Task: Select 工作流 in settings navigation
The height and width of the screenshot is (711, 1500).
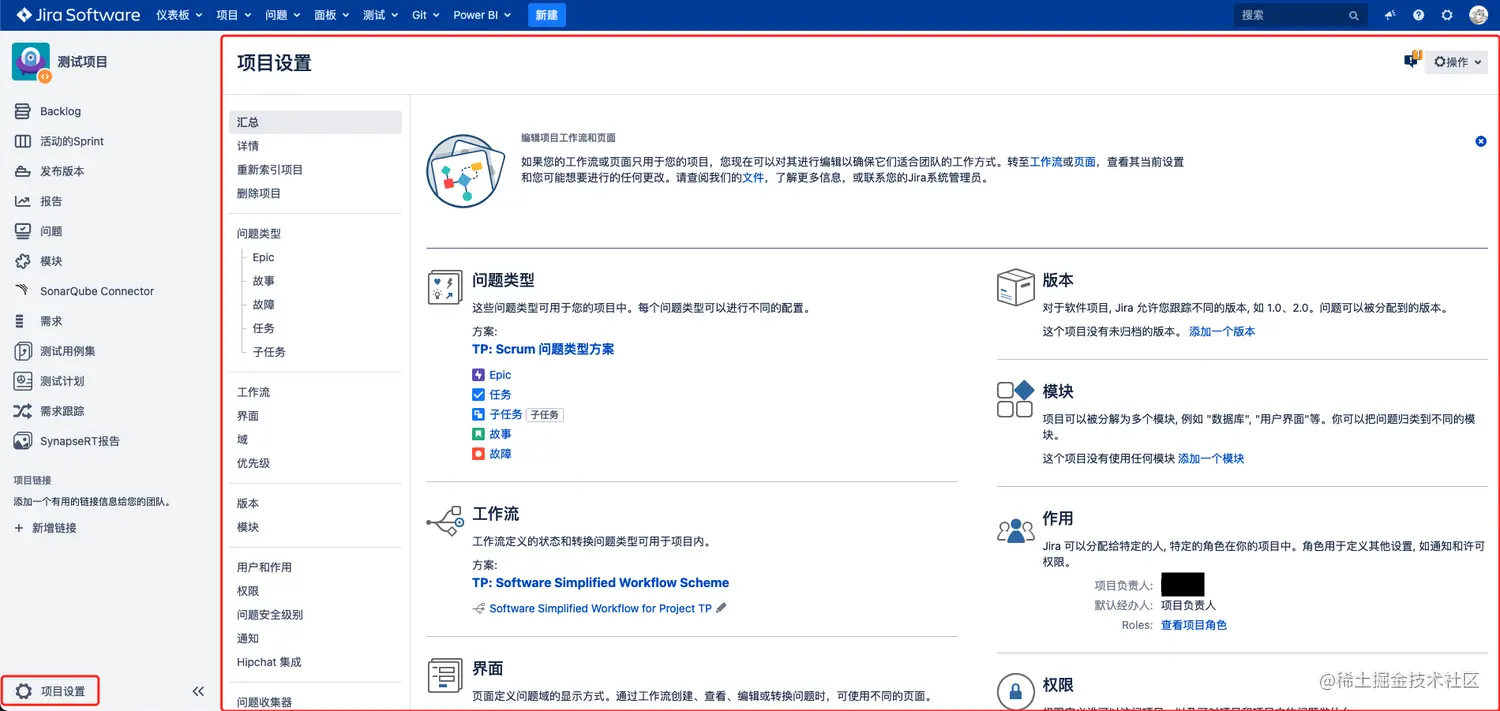Action: (x=254, y=392)
